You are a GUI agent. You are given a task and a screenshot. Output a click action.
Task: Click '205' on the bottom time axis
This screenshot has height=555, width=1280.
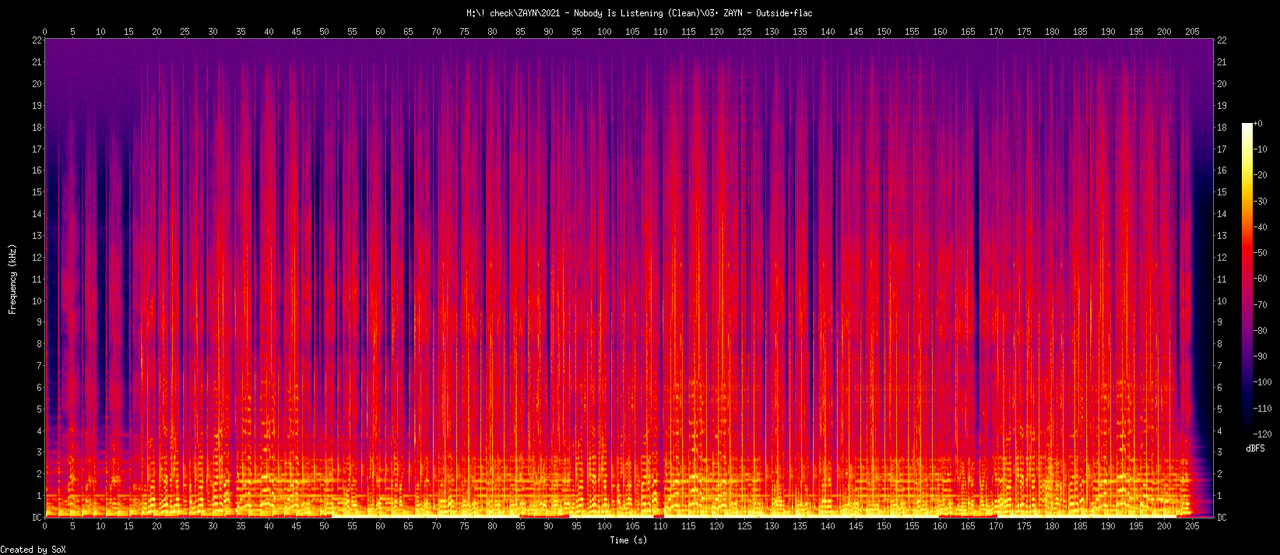point(1191,525)
